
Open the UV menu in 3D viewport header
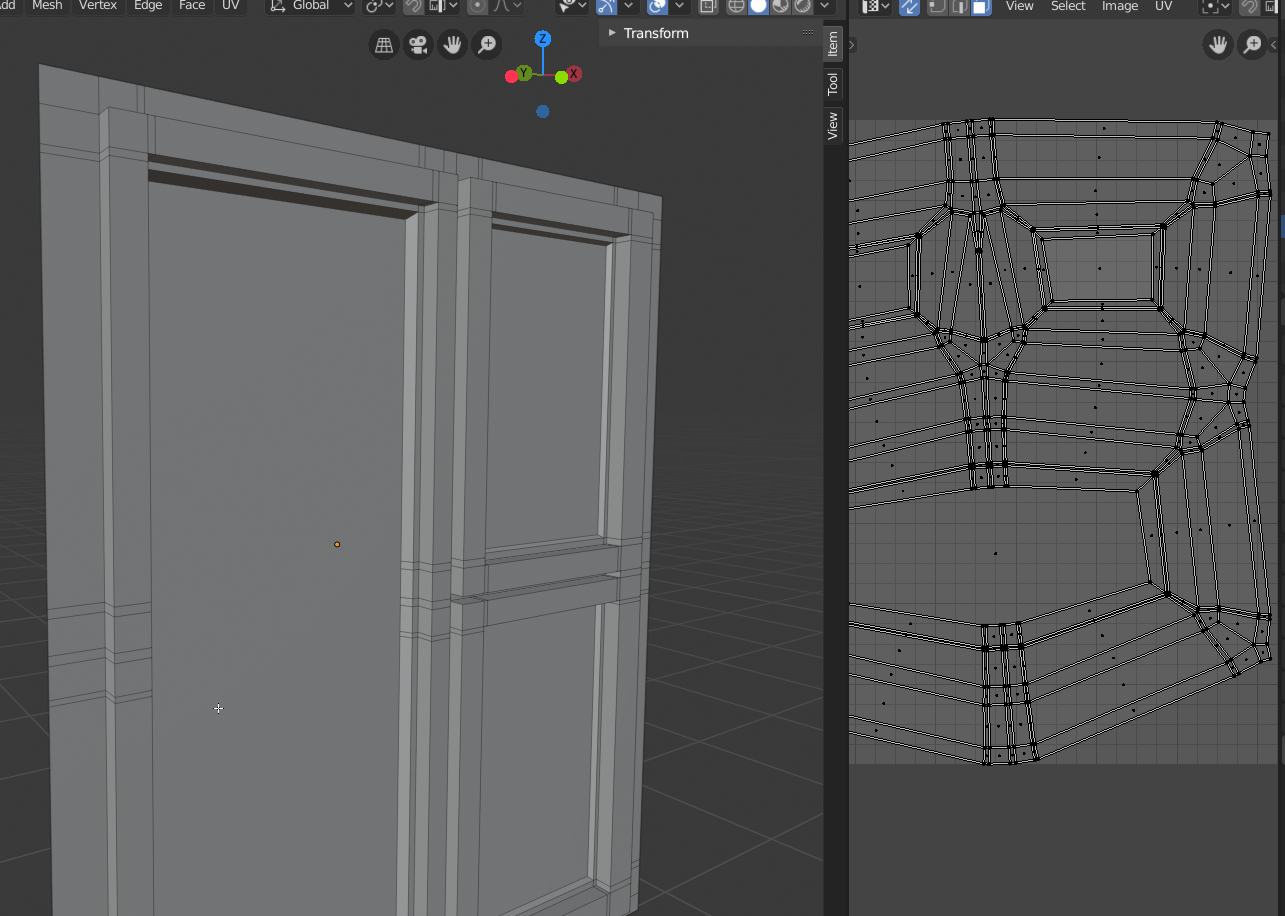point(231,6)
